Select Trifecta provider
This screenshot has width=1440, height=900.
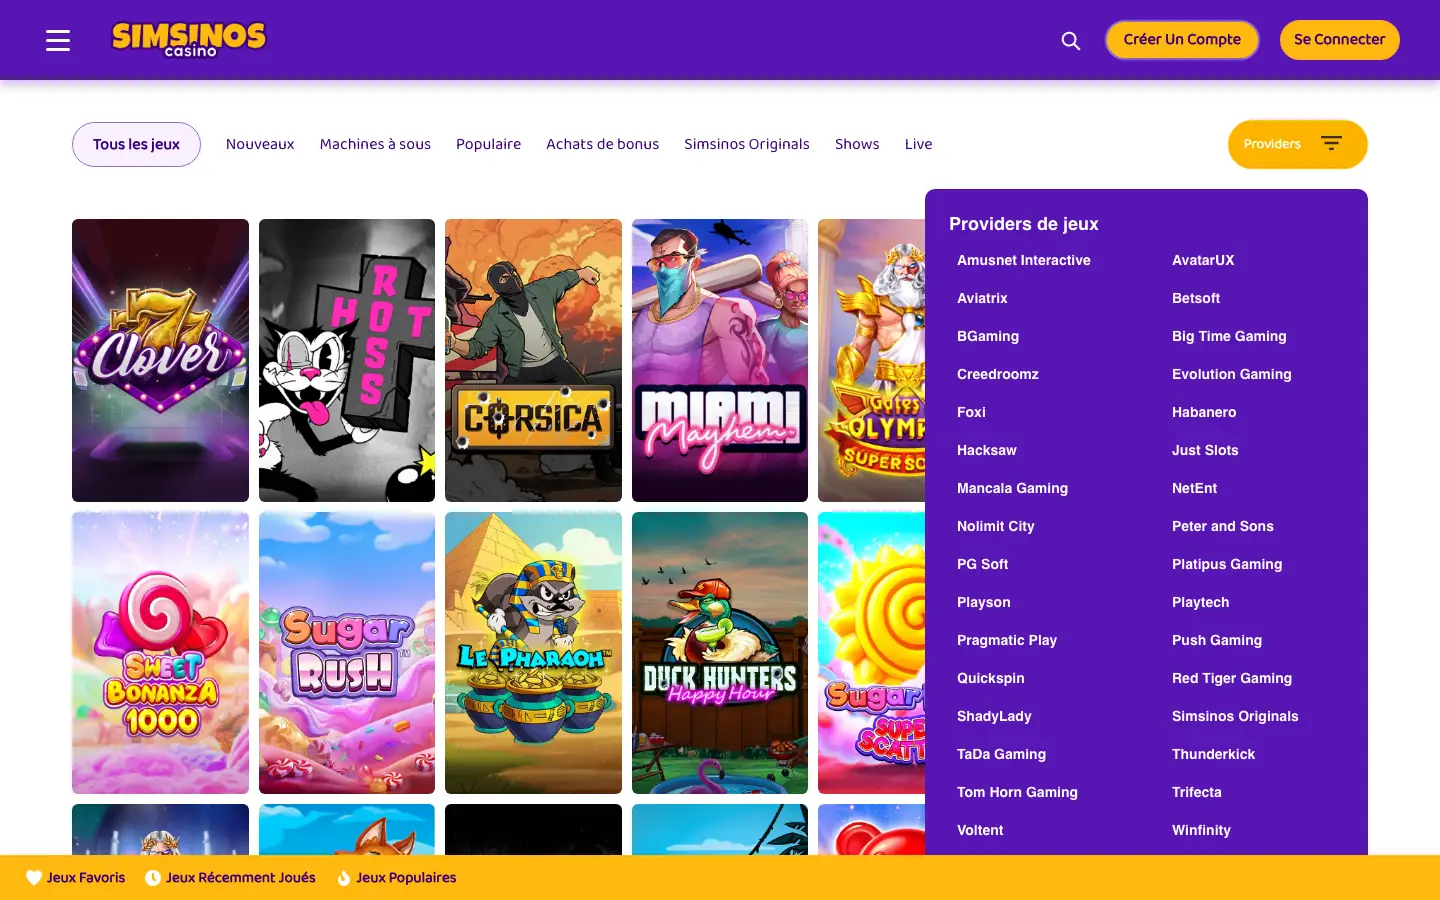1197,792
